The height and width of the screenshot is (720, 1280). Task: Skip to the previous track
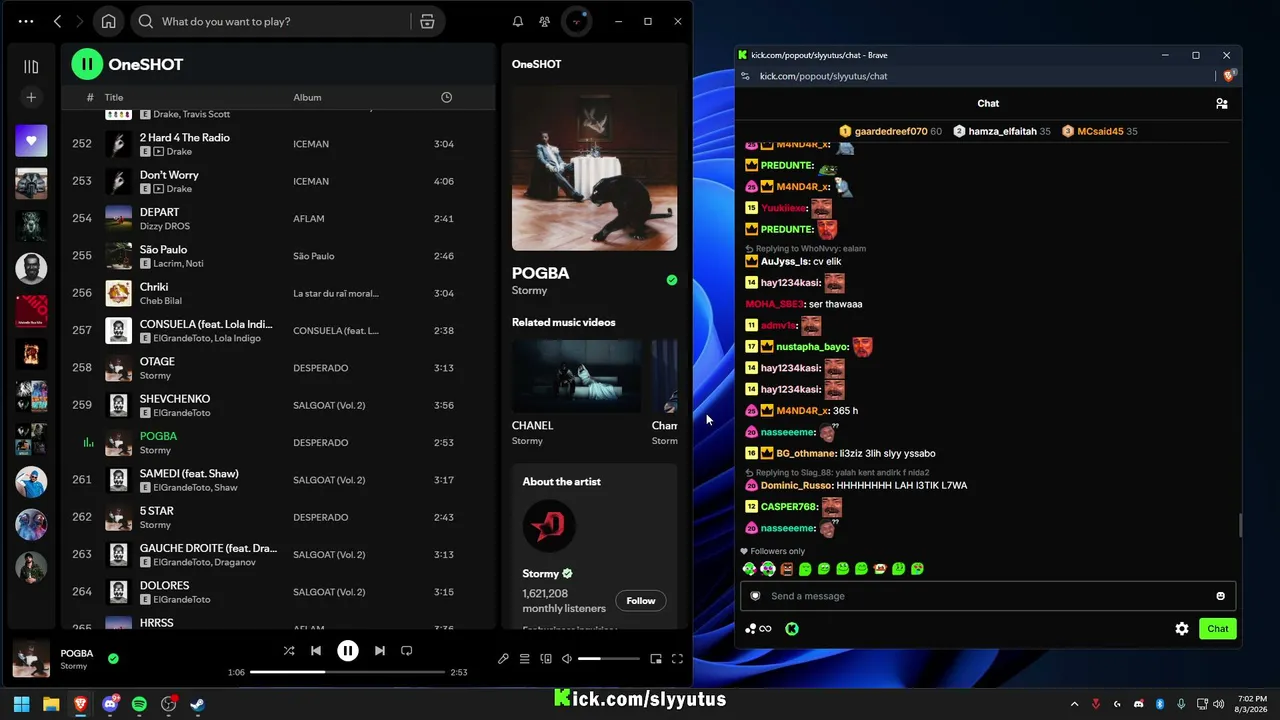pos(316,651)
